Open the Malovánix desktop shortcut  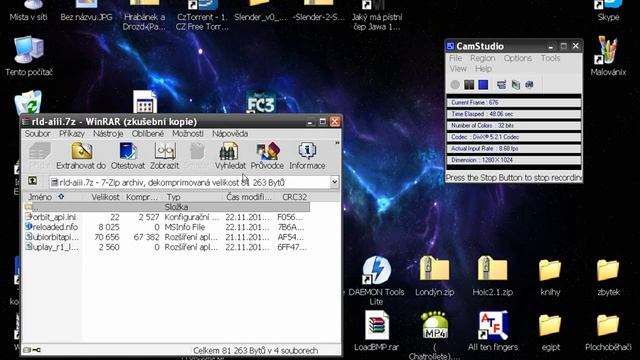(608, 56)
